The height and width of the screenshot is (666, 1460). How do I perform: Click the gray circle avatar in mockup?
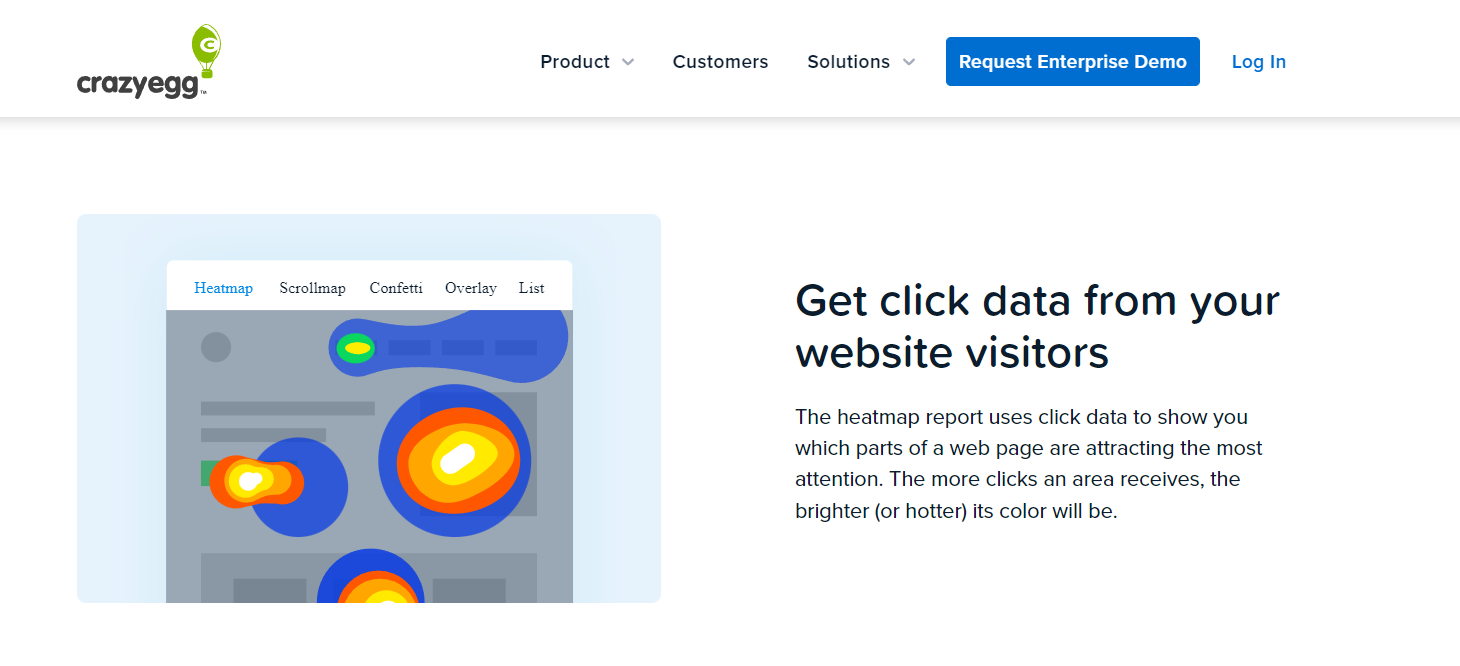216,347
